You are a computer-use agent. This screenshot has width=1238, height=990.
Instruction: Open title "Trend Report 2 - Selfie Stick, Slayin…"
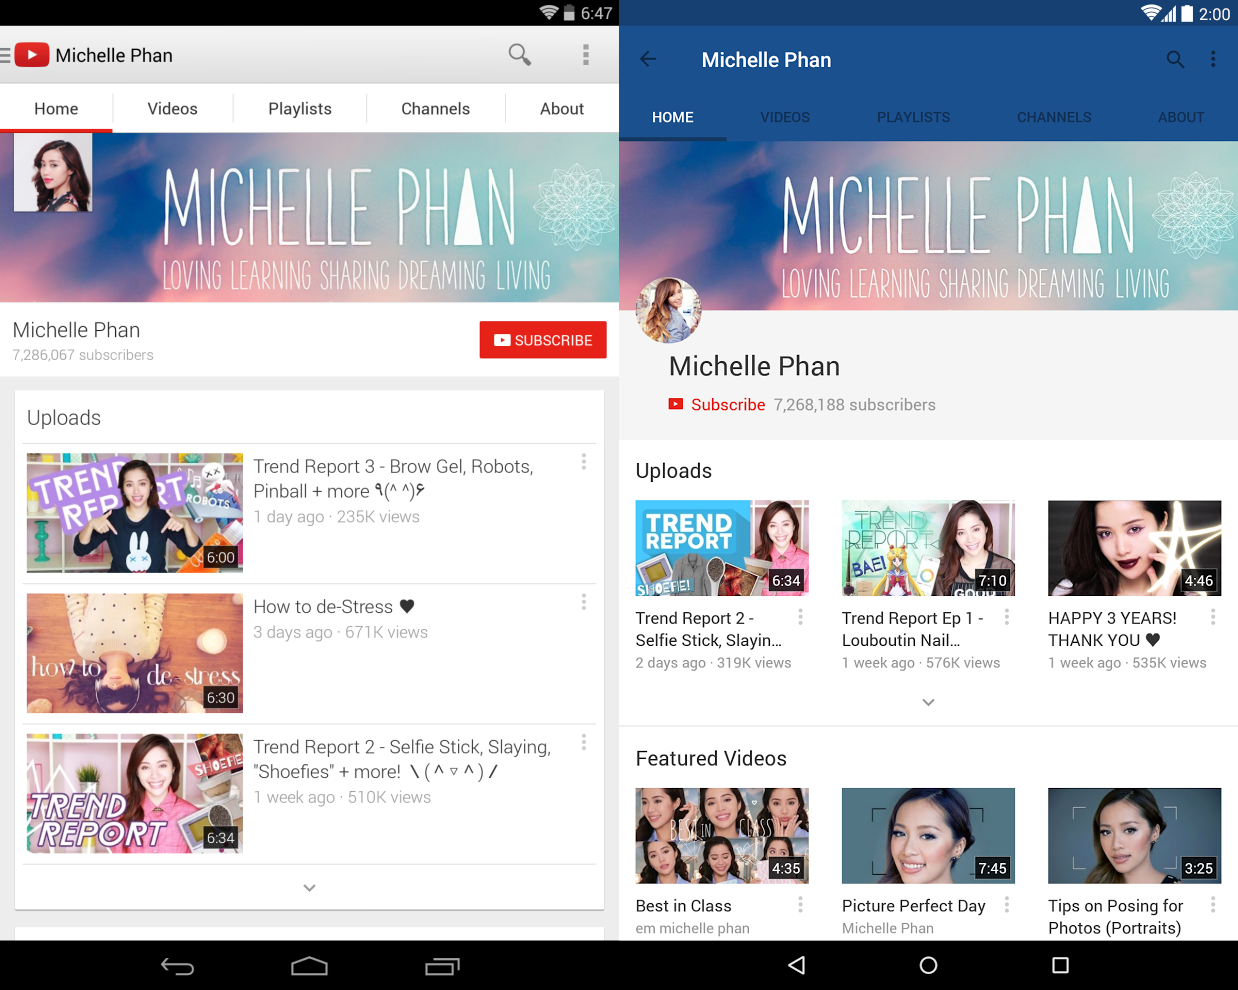coord(709,629)
